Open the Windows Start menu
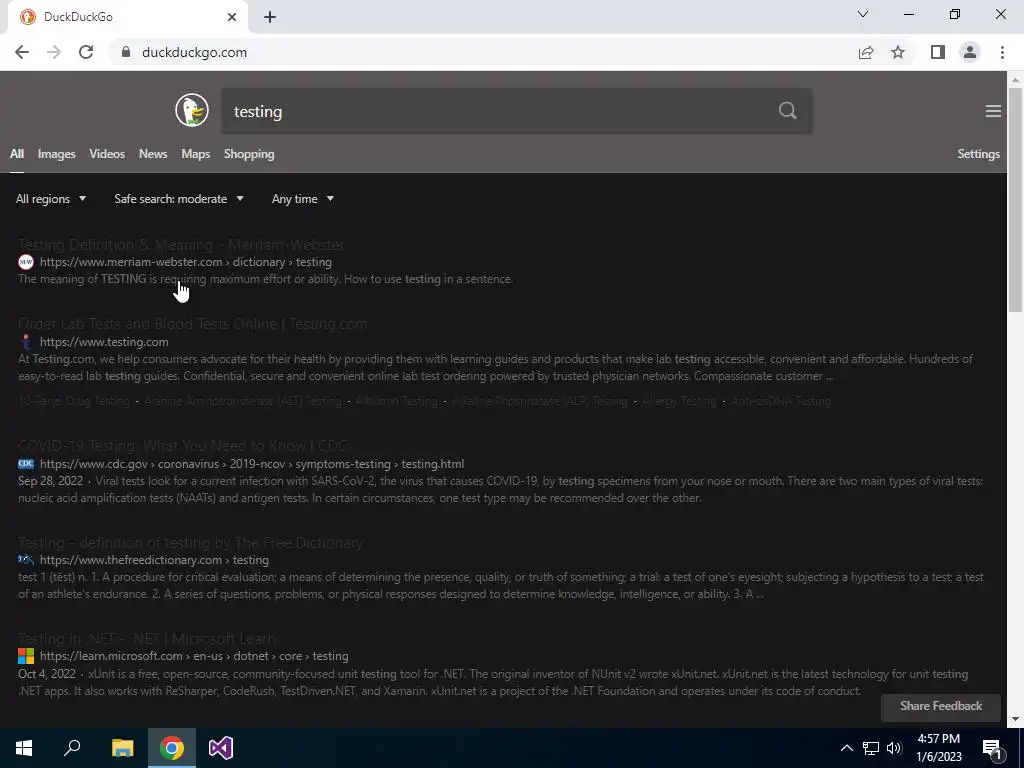Viewport: 1024px width, 768px height. click(x=24, y=748)
